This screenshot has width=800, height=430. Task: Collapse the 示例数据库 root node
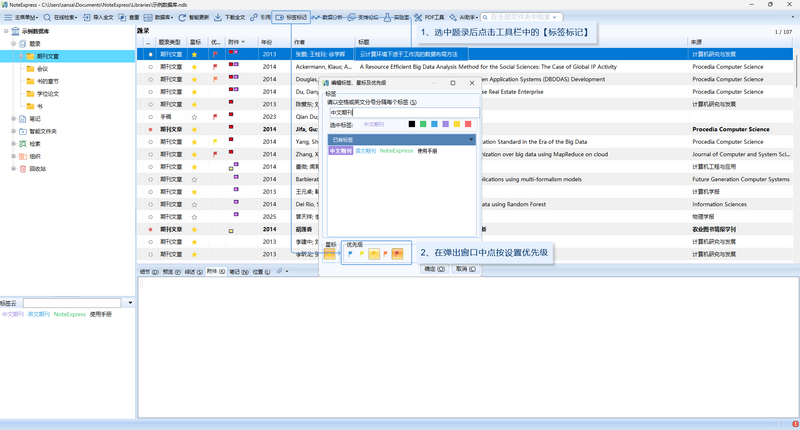6,31
